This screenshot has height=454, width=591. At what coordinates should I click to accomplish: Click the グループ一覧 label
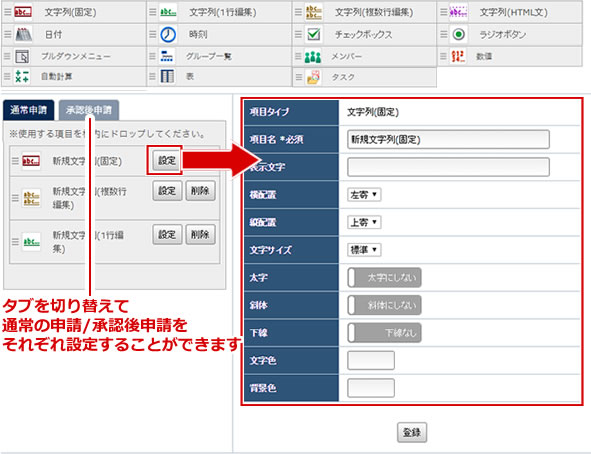(x=208, y=57)
